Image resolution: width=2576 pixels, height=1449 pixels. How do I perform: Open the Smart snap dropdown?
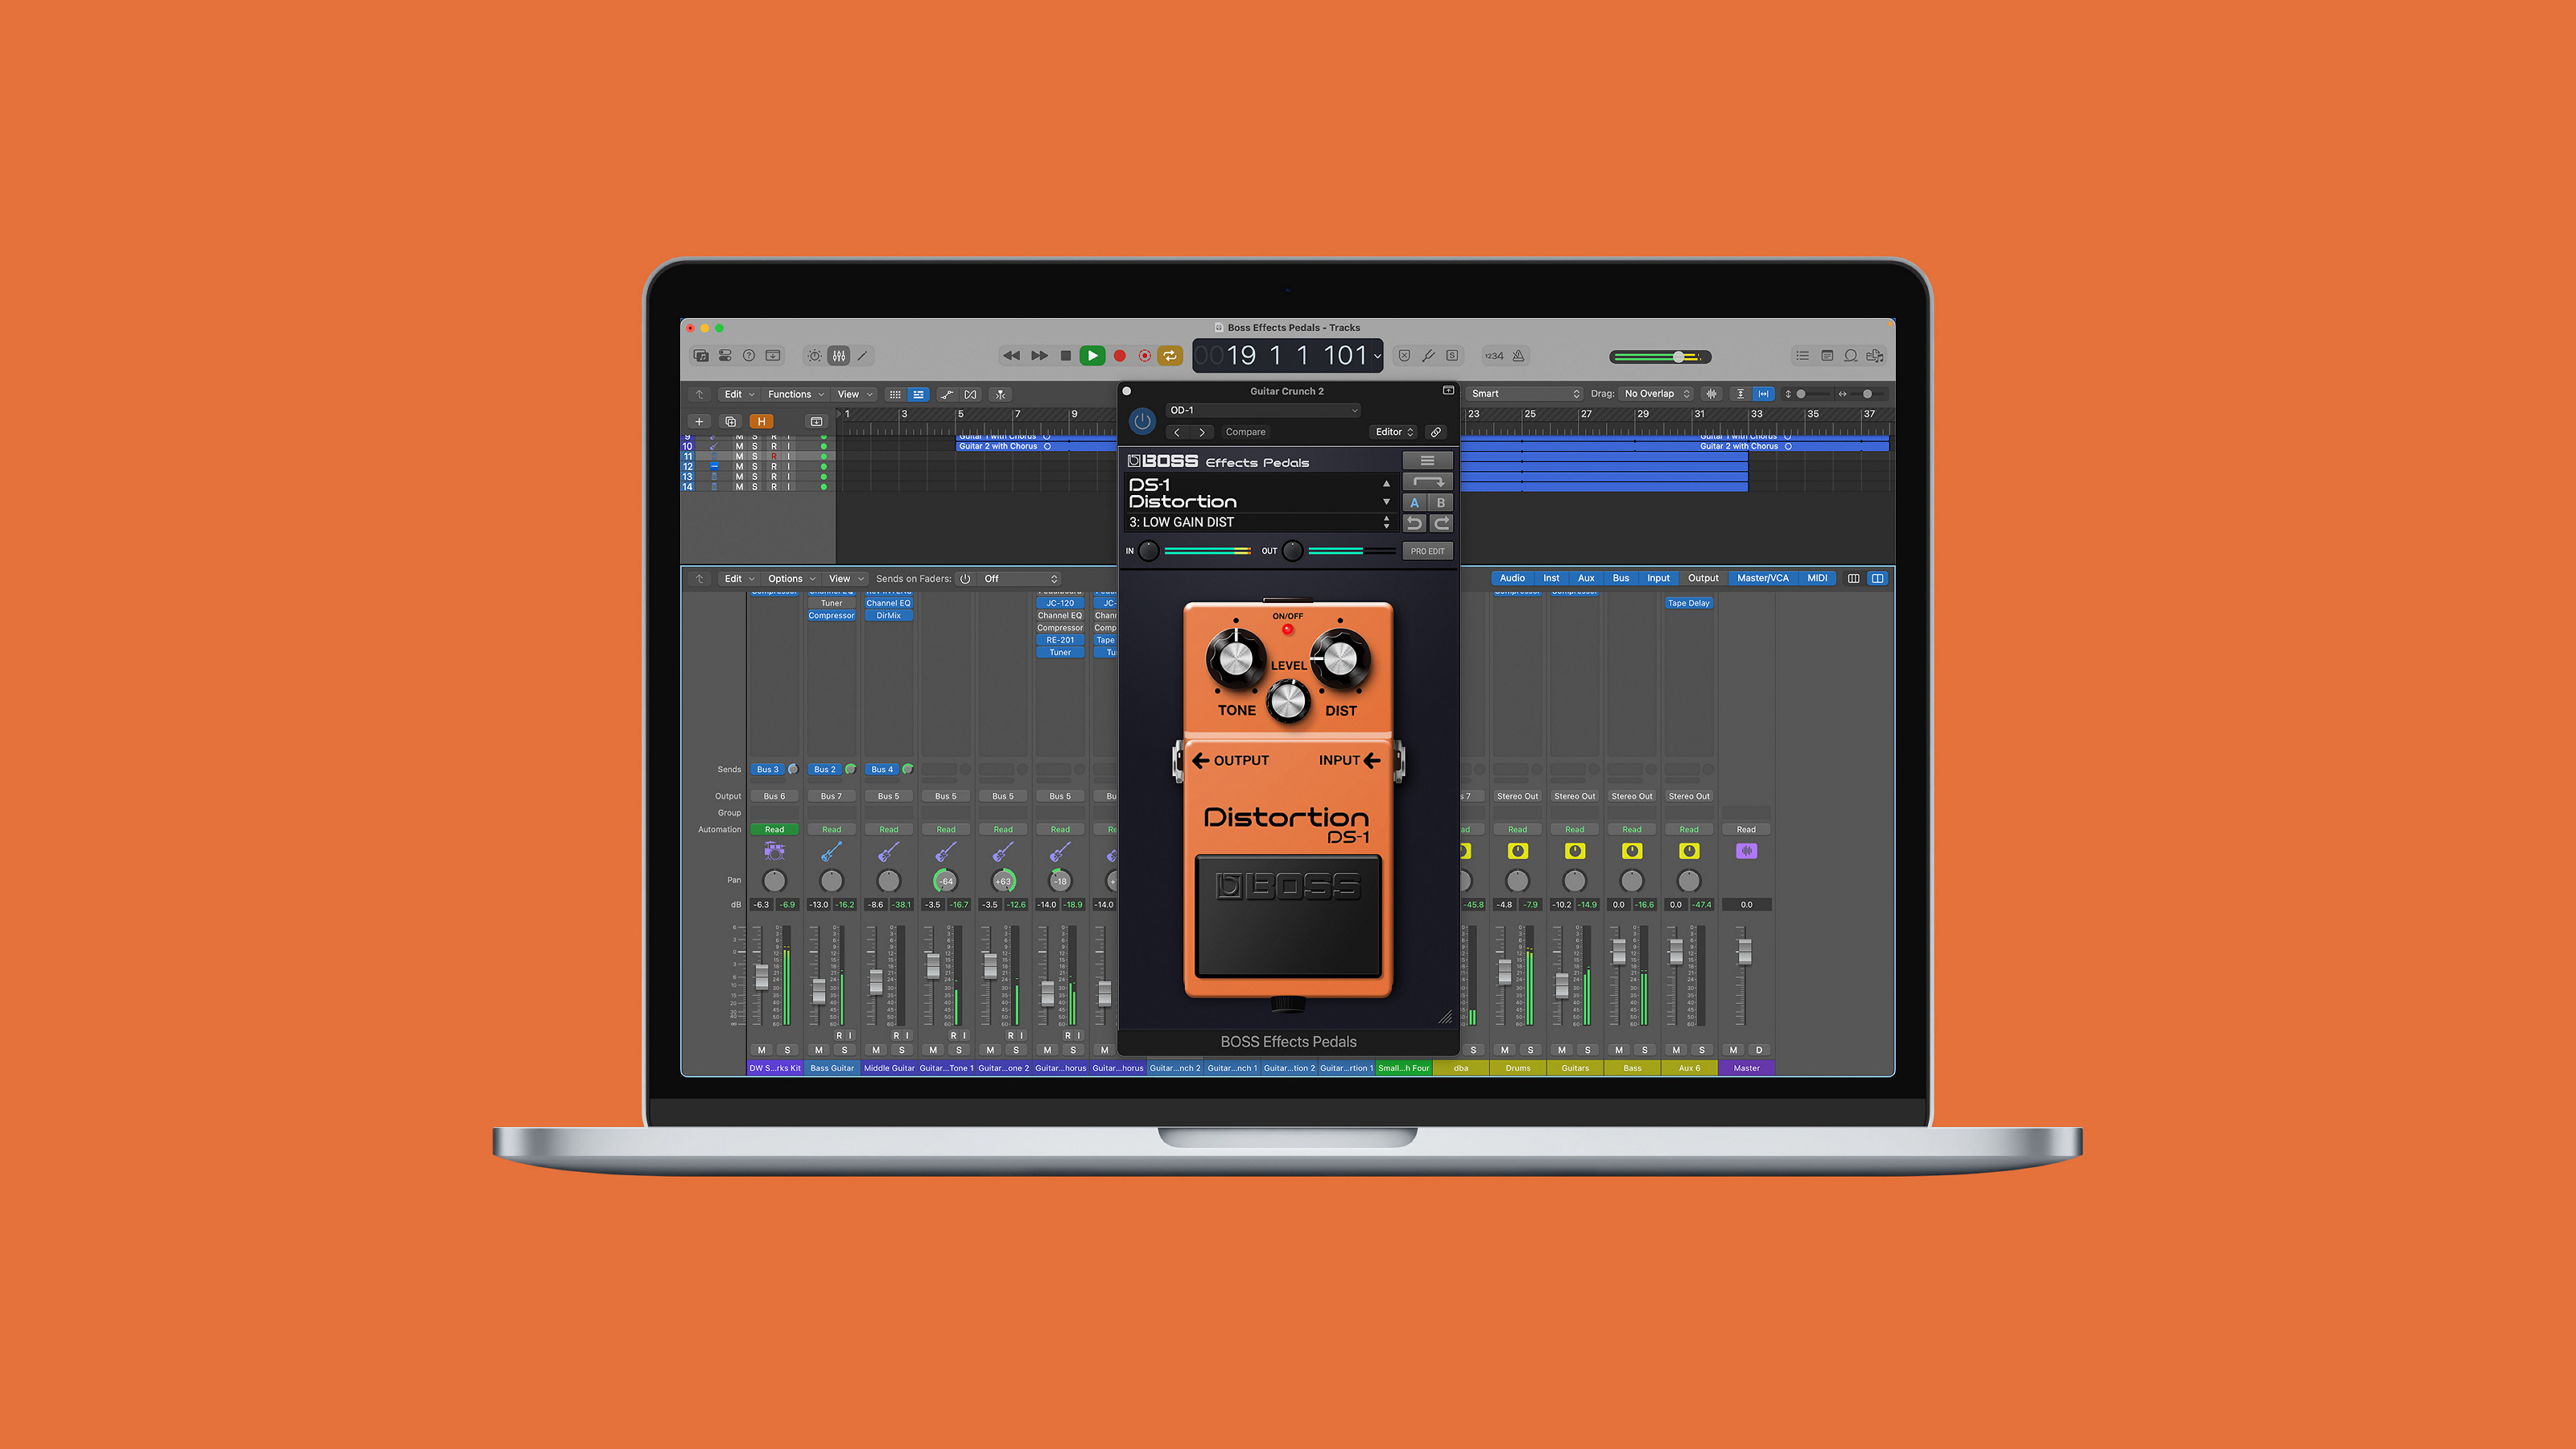[x=1525, y=394]
